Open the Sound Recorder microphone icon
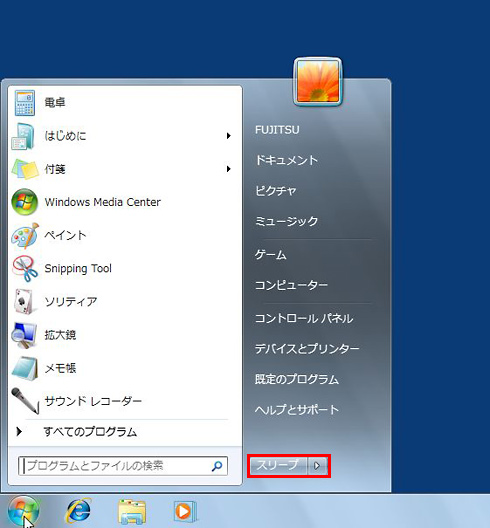The image size is (490, 528). pyautogui.click(x=25, y=401)
